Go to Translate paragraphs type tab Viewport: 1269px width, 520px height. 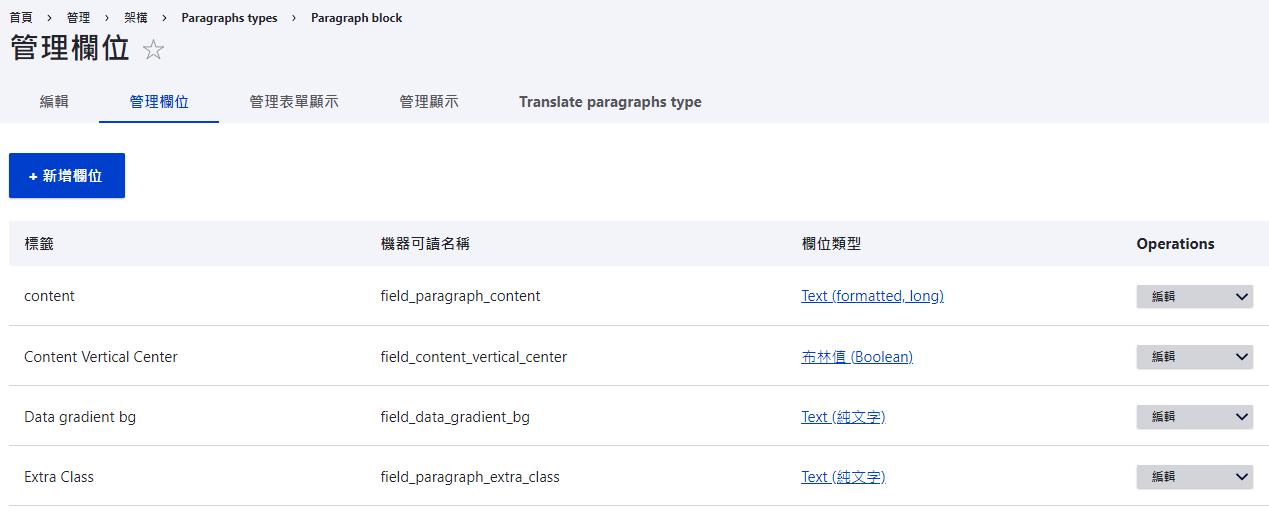(610, 102)
